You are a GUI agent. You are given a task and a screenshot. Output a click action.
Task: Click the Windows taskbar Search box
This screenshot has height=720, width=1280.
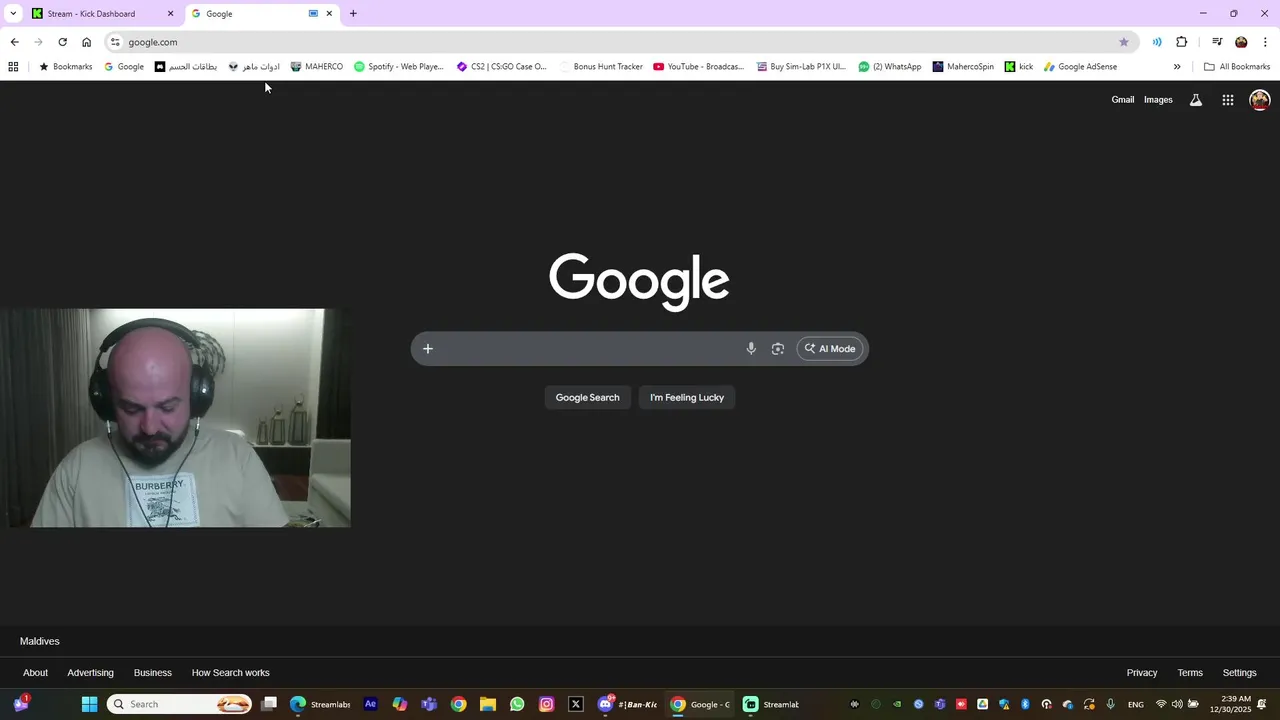click(180, 704)
